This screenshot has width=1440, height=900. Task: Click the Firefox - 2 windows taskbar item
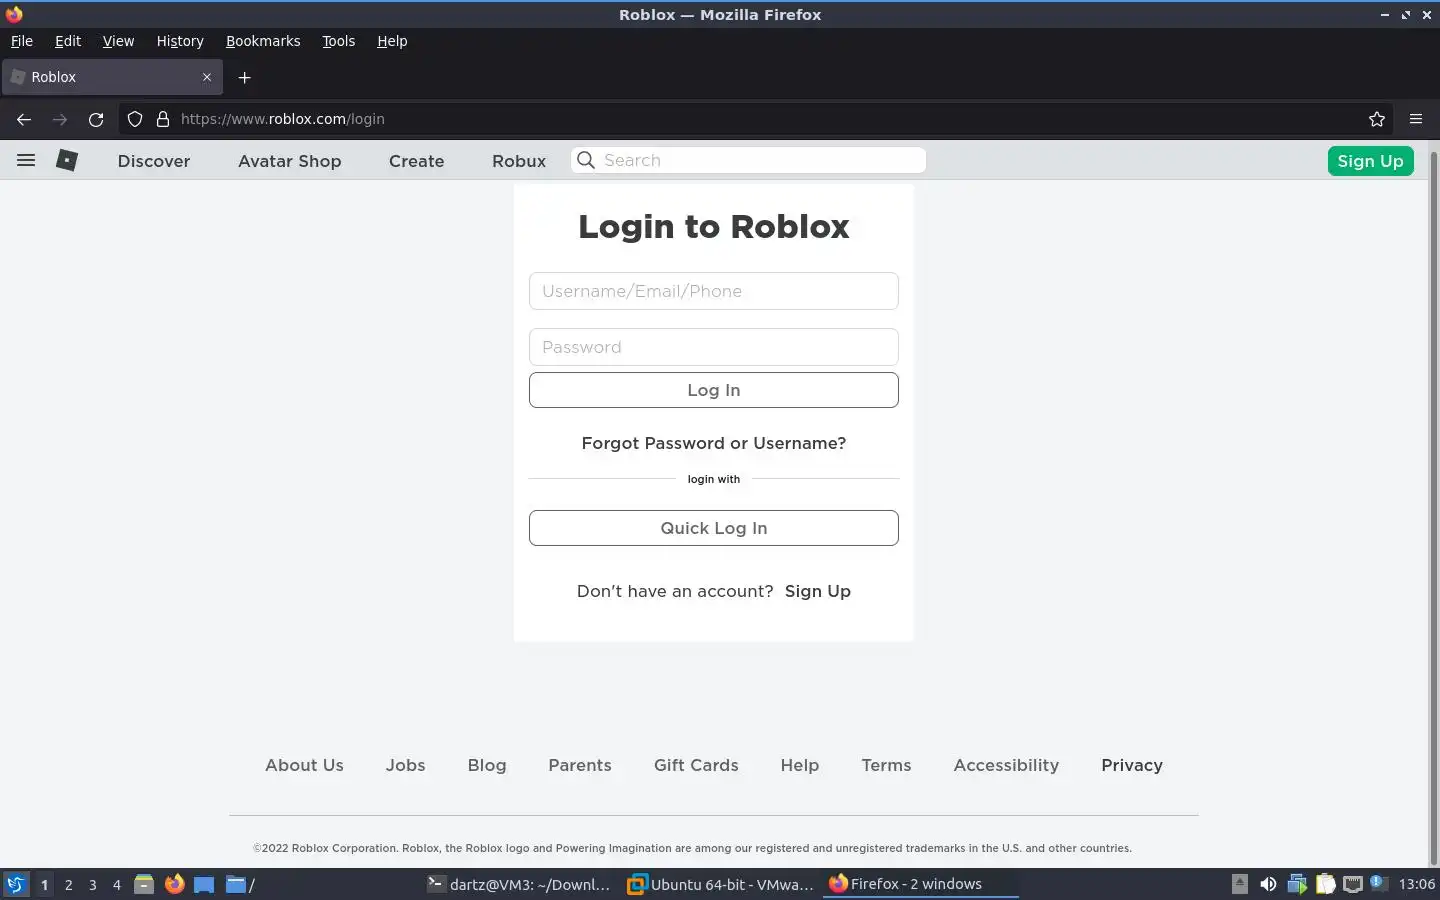point(920,884)
